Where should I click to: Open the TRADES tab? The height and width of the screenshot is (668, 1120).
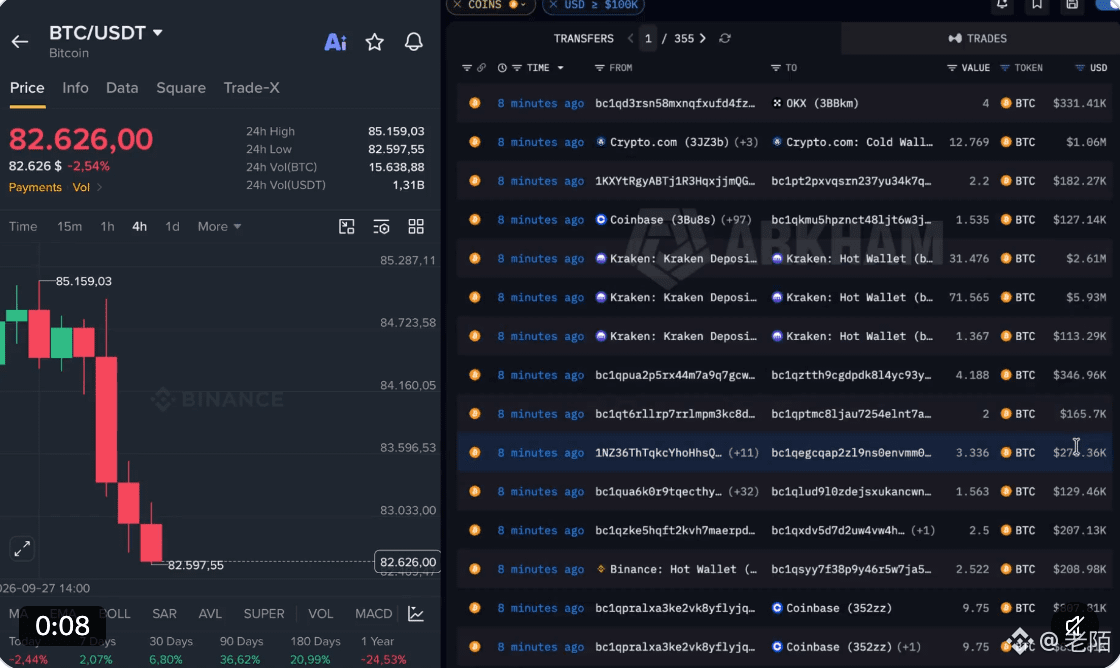point(977,39)
